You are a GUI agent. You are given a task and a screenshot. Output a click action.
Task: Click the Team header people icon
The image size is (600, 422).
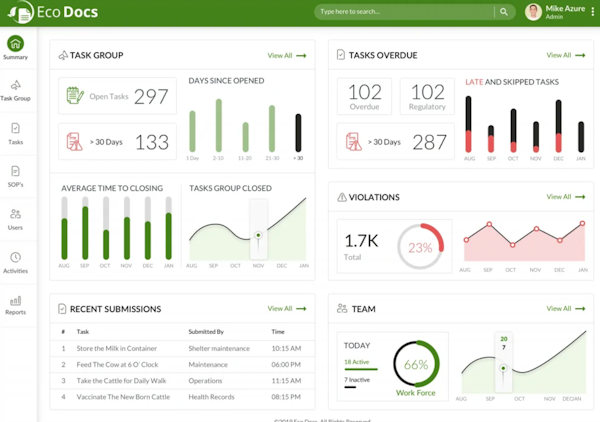pyautogui.click(x=342, y=308)
